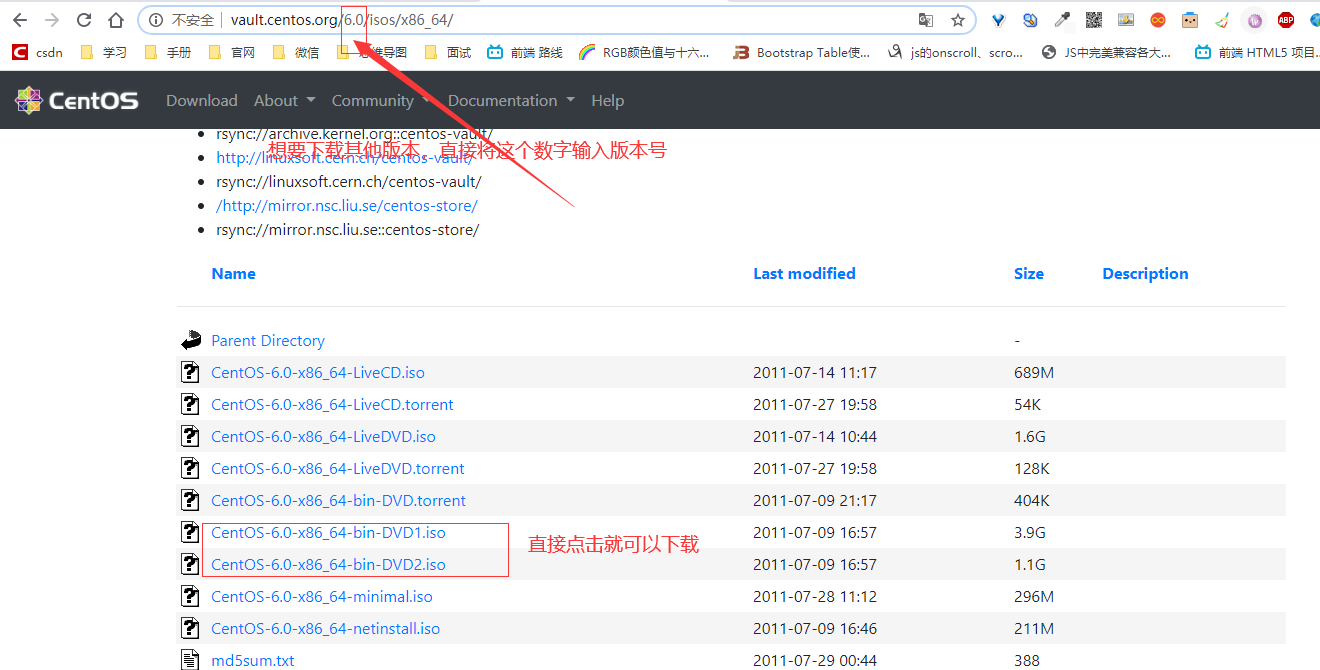Reload the page with the refresh icon
Screen dimensions: 1320x670
pyautogui.click(x=84, y=20)
